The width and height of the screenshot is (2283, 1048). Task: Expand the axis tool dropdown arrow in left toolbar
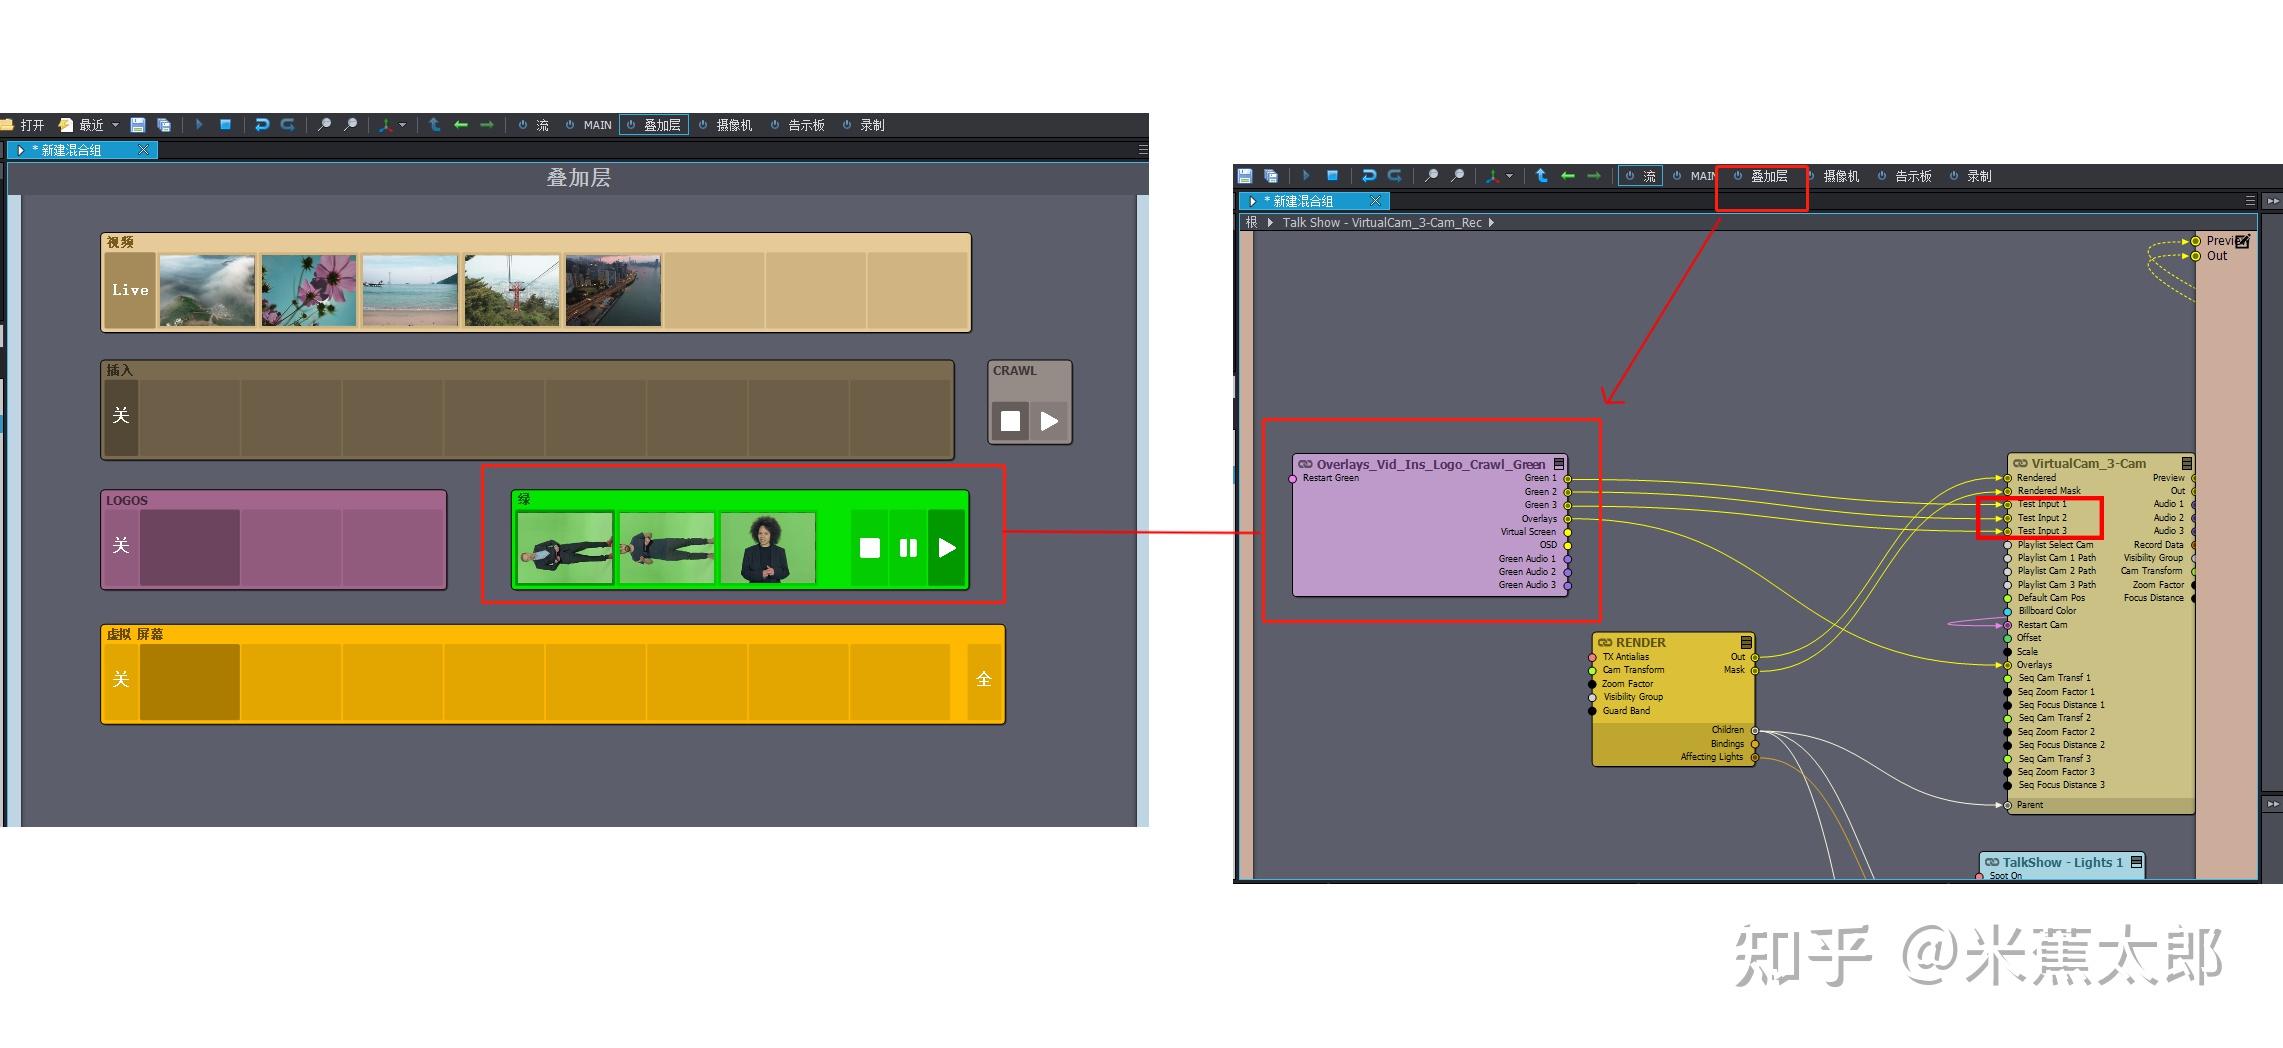pos(403,125)
